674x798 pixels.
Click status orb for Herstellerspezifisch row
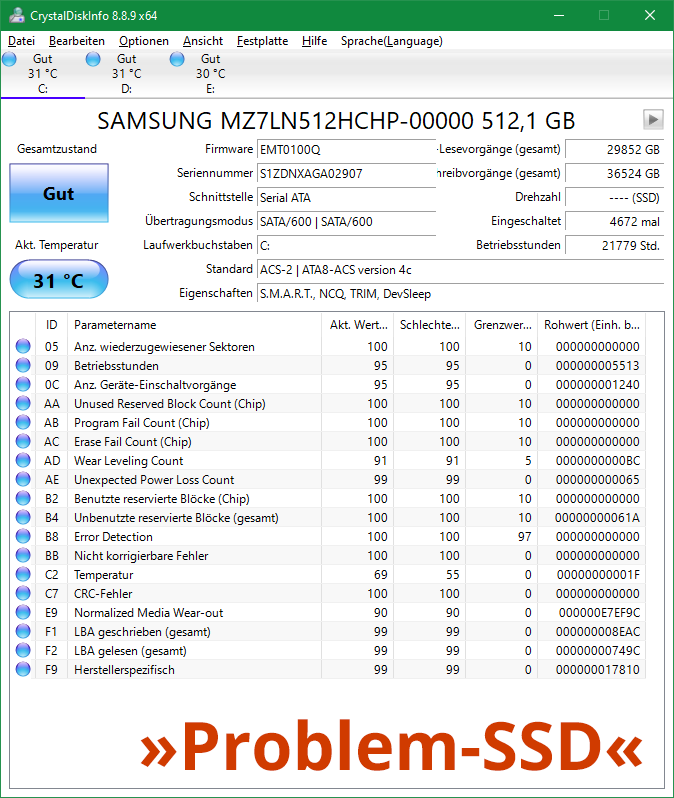click(23, 669)
